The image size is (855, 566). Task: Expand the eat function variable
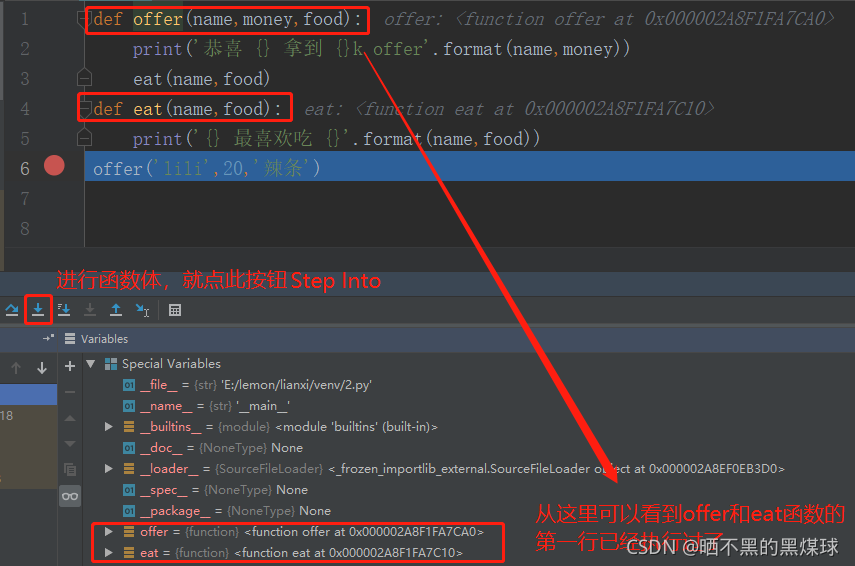pos(109,552)
